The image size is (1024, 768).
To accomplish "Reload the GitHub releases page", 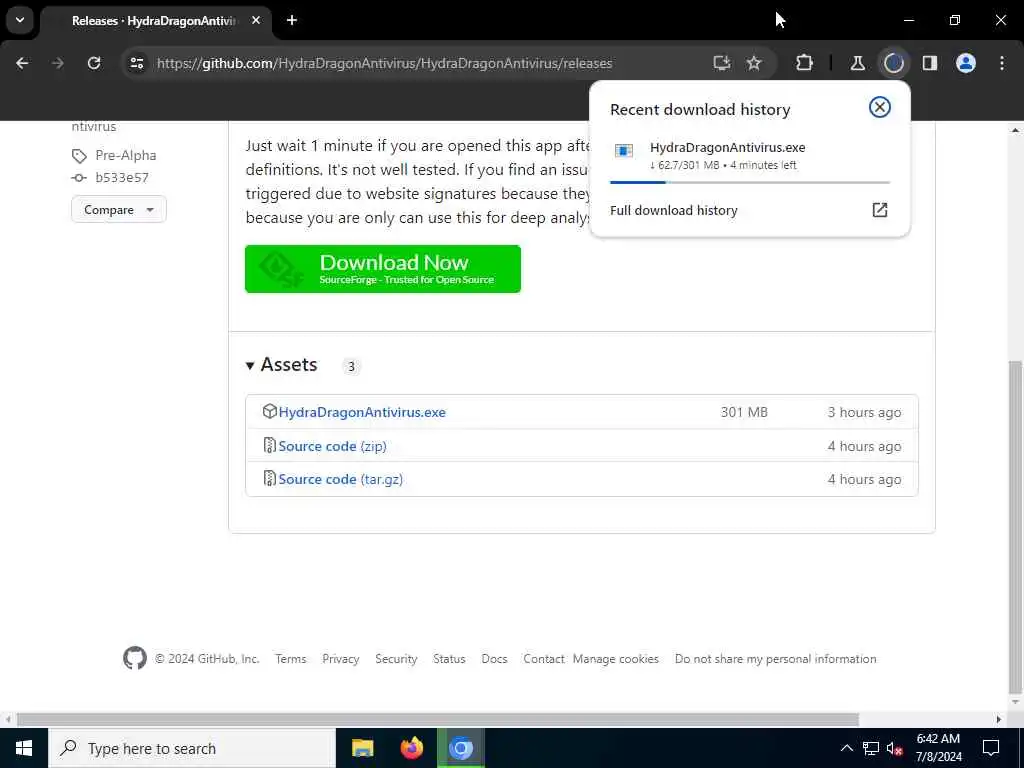I will (x=94, y=63).
